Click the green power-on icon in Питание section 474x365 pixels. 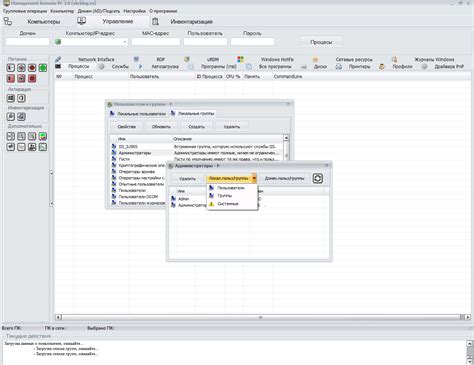tap(43, 68)
